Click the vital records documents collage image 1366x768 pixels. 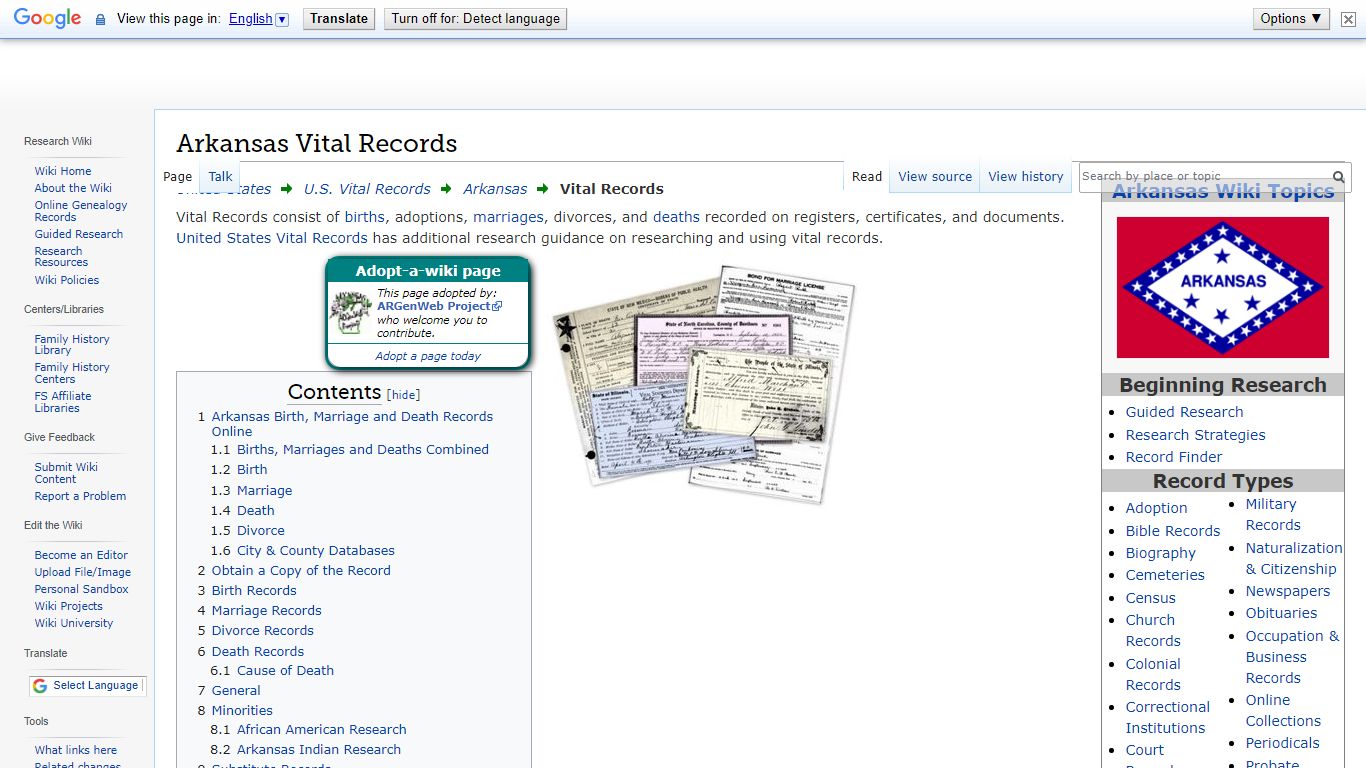click(704, 384)
